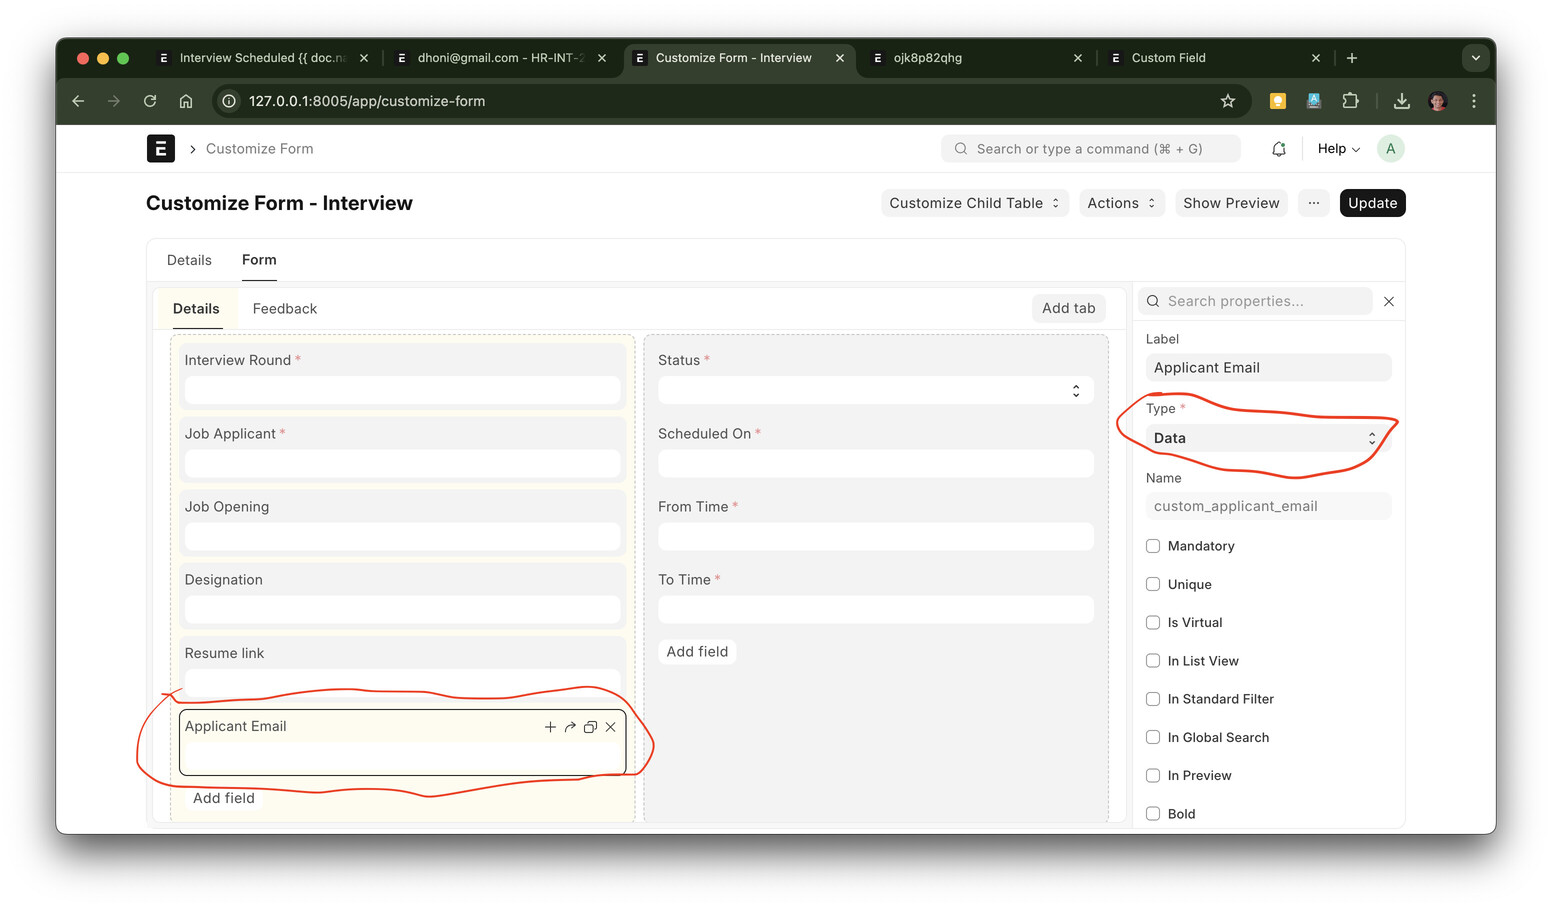Switch to the Feedback section tab
Viewport: 1552px width, 908px height.
(285, 309)
